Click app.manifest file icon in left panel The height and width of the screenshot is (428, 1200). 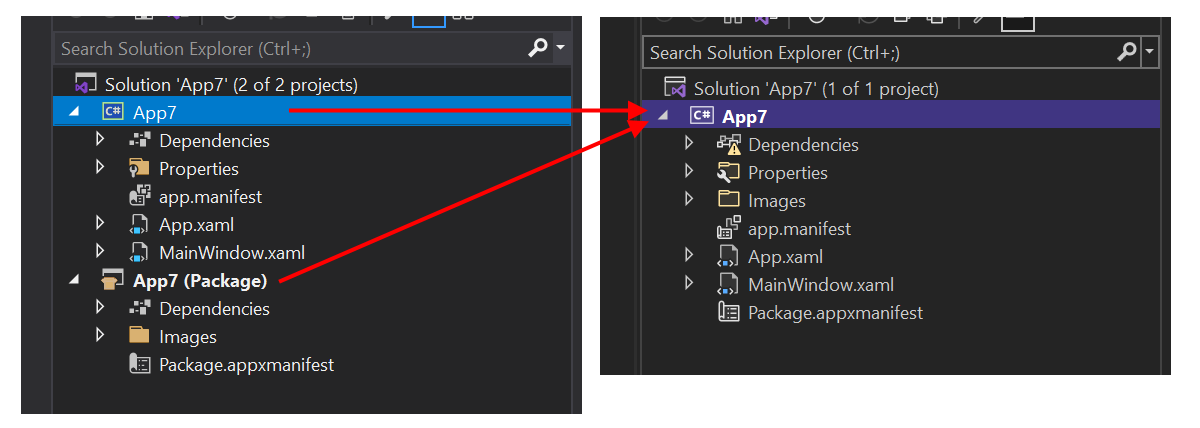click(x=139, y=197)
